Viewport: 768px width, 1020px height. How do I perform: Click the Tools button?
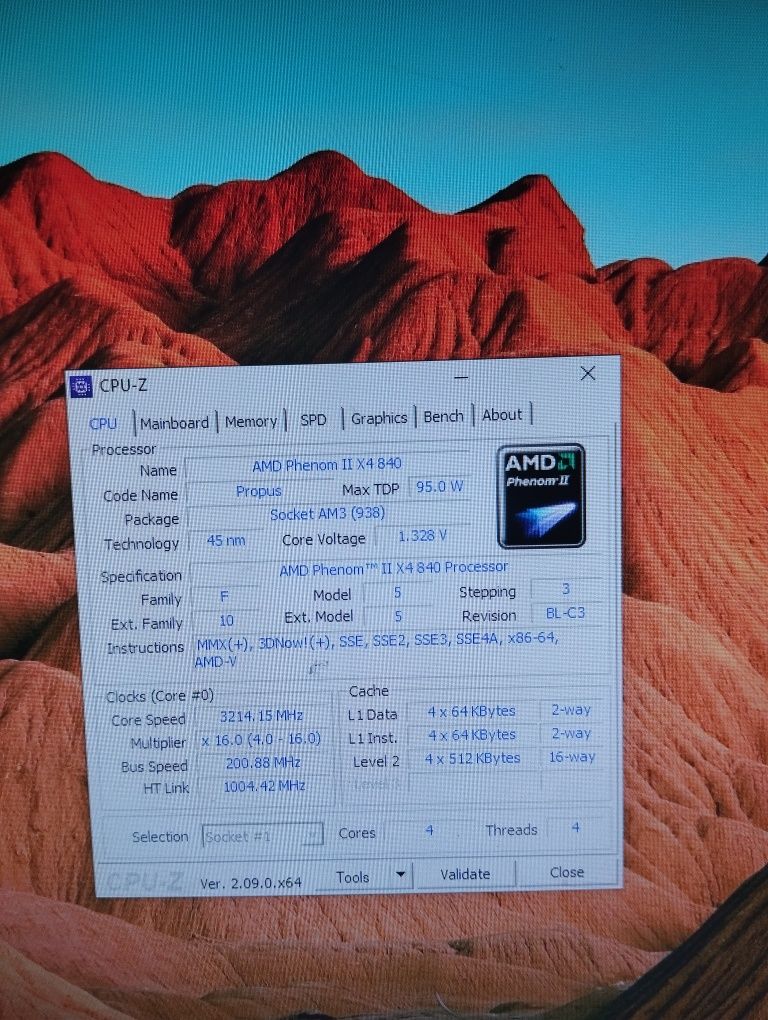pos(353,878)
